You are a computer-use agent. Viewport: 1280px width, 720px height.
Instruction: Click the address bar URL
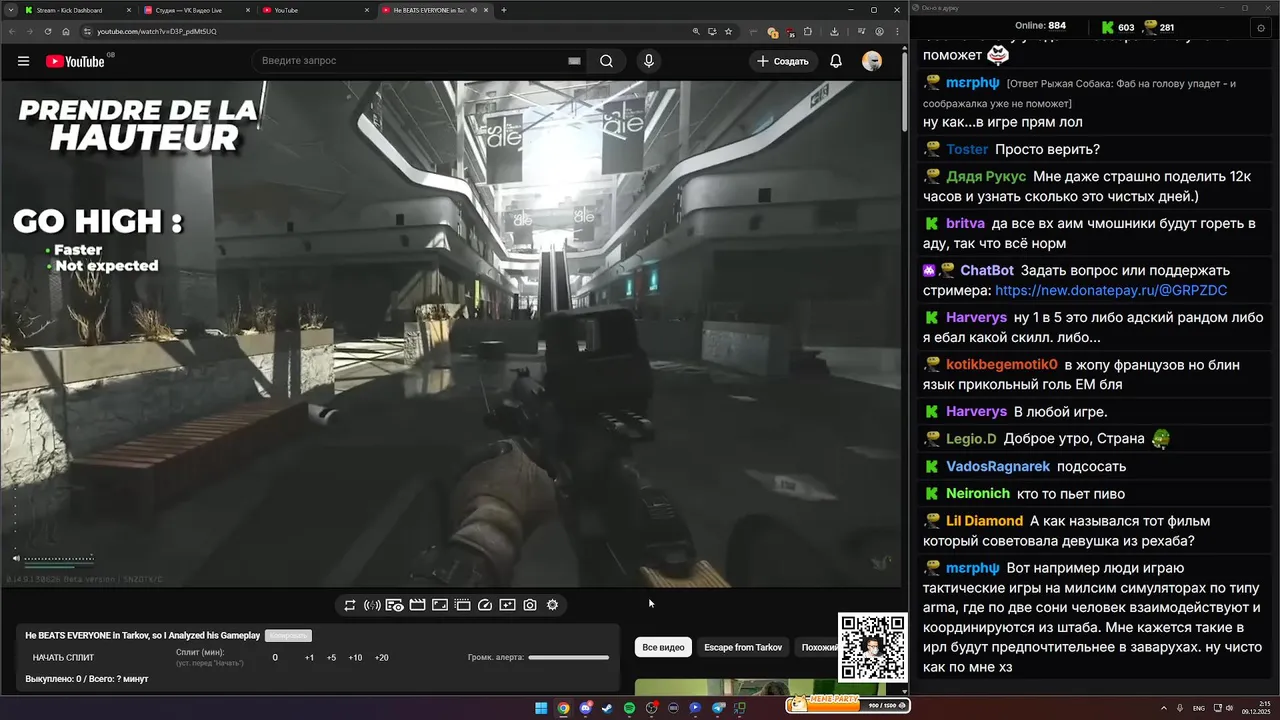tap(157, 31)
